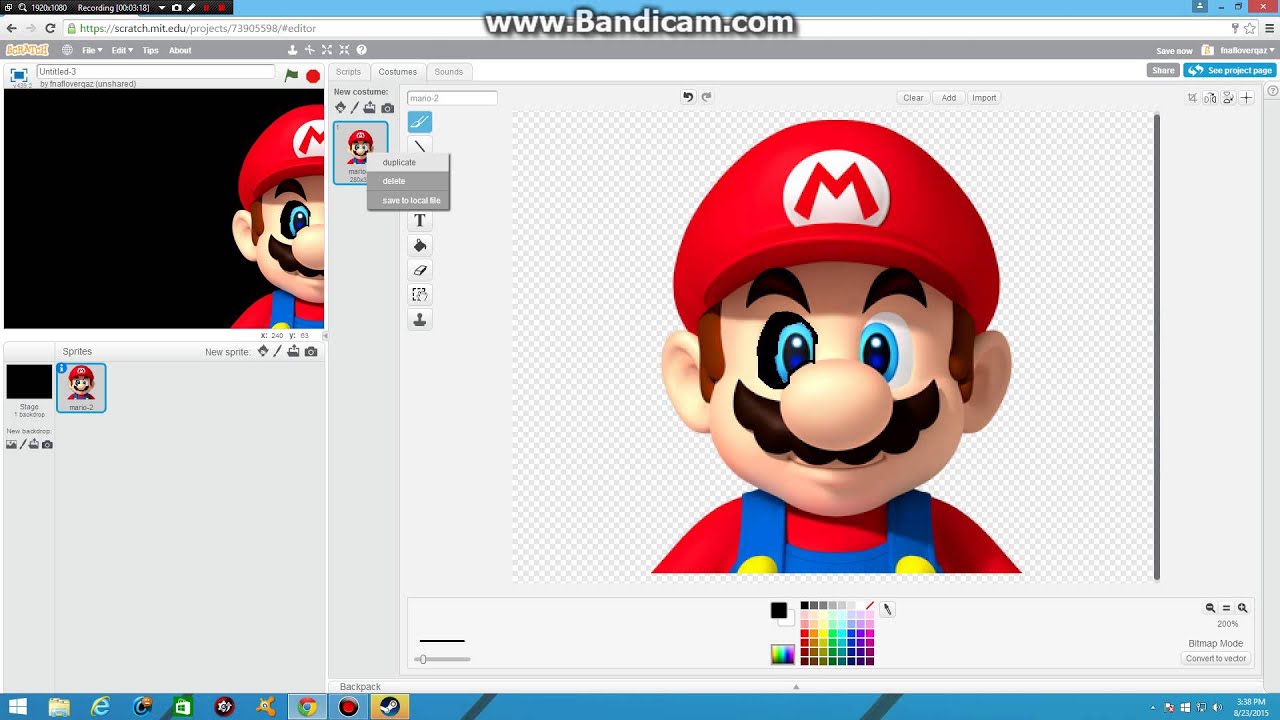Image resolution: width=1280 pixels, height=720 pixels.
Task: Edit the costume name field mario-2
Action: point(452,98)
